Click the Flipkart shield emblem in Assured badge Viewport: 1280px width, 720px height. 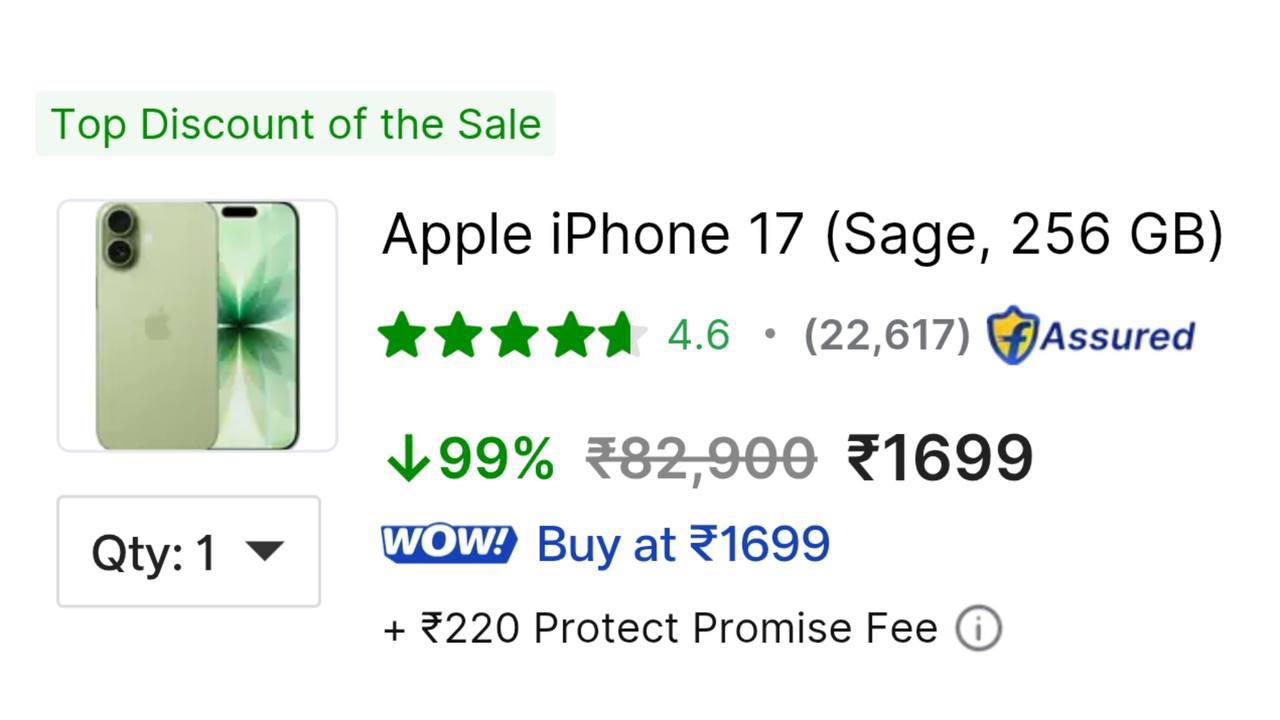[x=1012, y=335]
